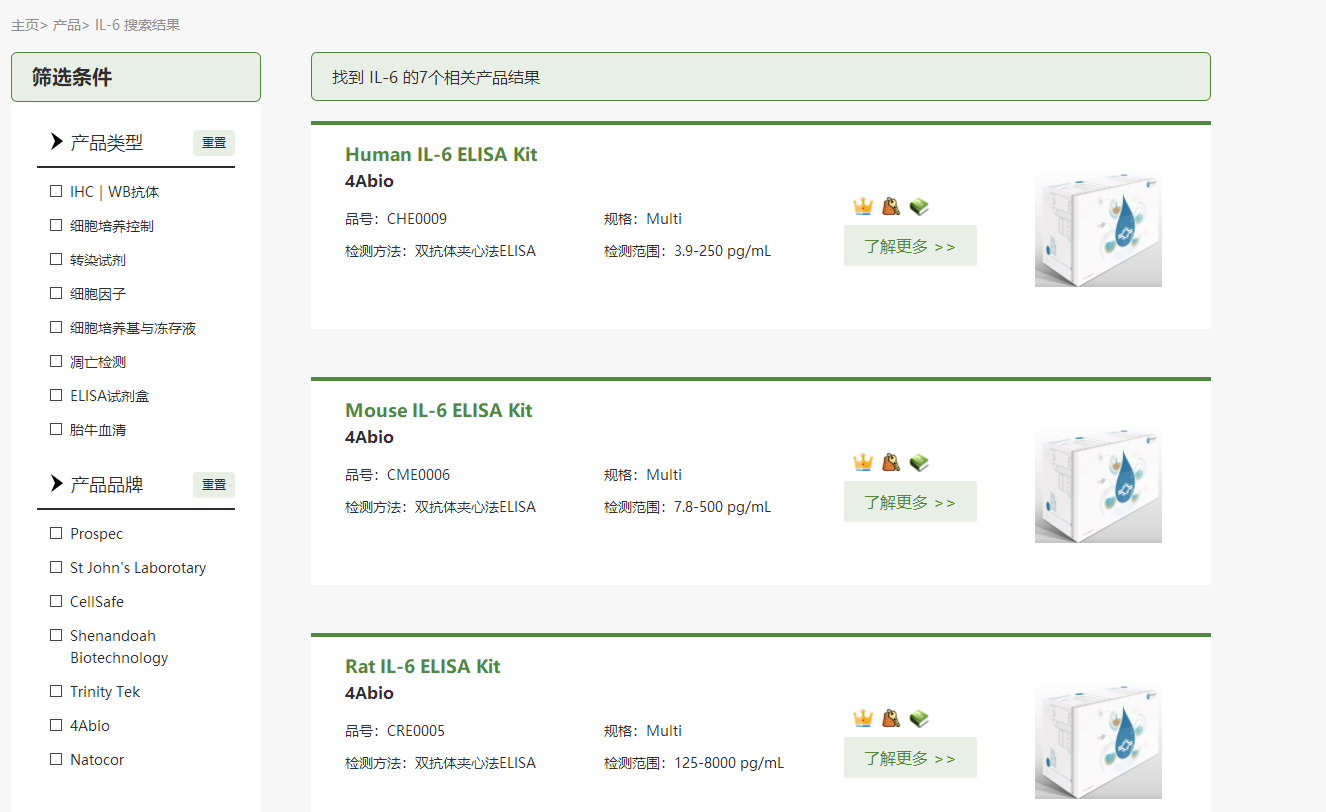
Task: Collapse the 产品品牌 filter section arrow
Action: (57, 484)
